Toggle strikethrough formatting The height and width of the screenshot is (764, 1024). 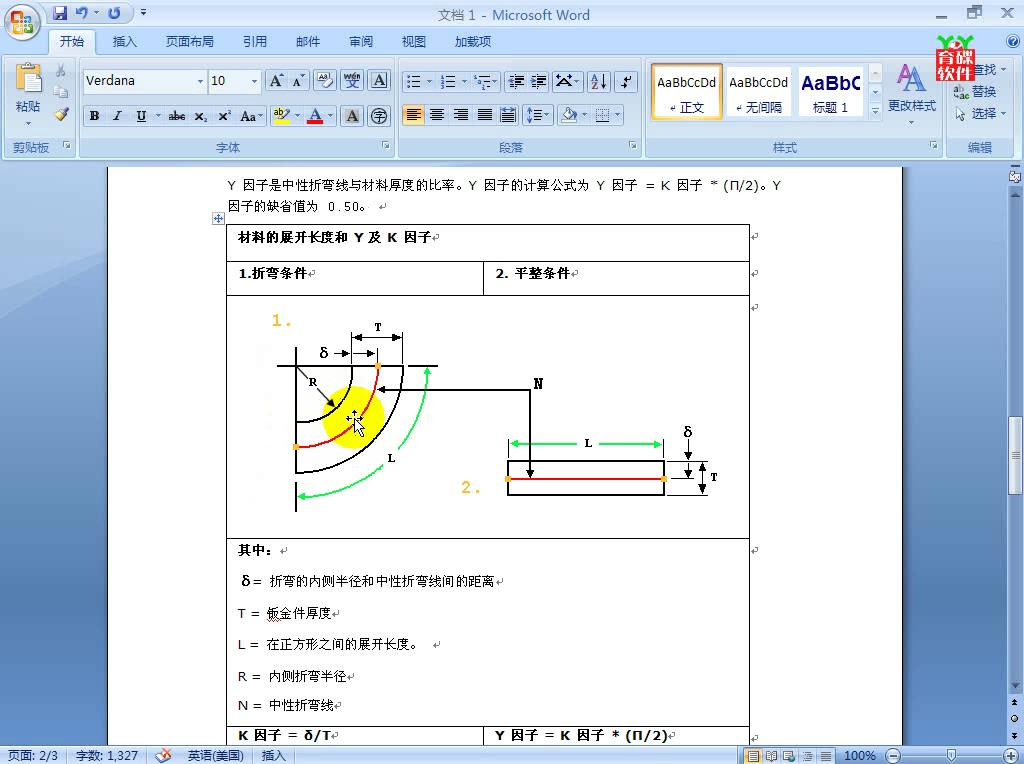pyautogui.click(x=176, y=116)
